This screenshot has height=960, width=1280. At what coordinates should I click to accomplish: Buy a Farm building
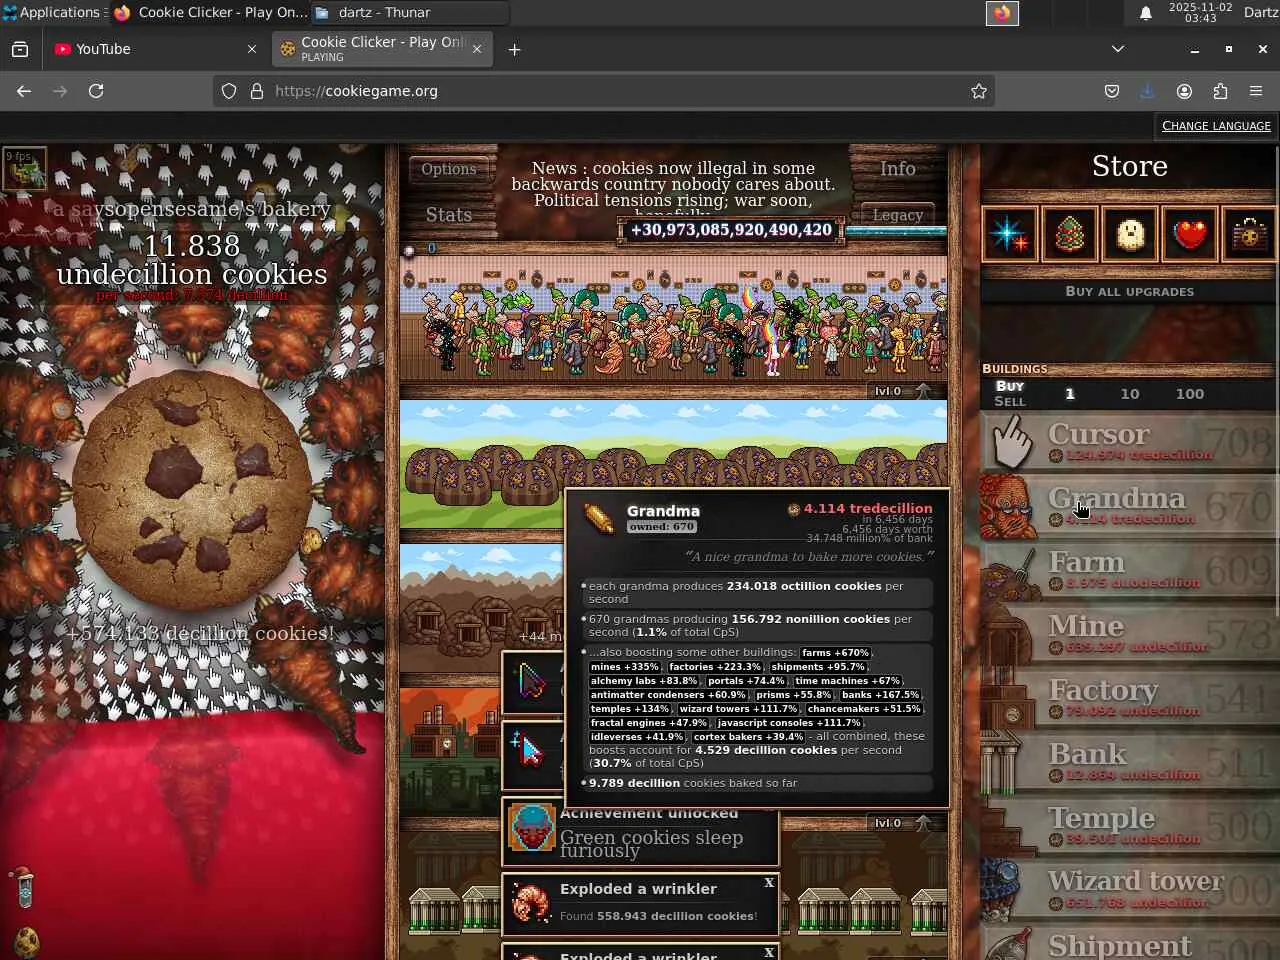1129,570
